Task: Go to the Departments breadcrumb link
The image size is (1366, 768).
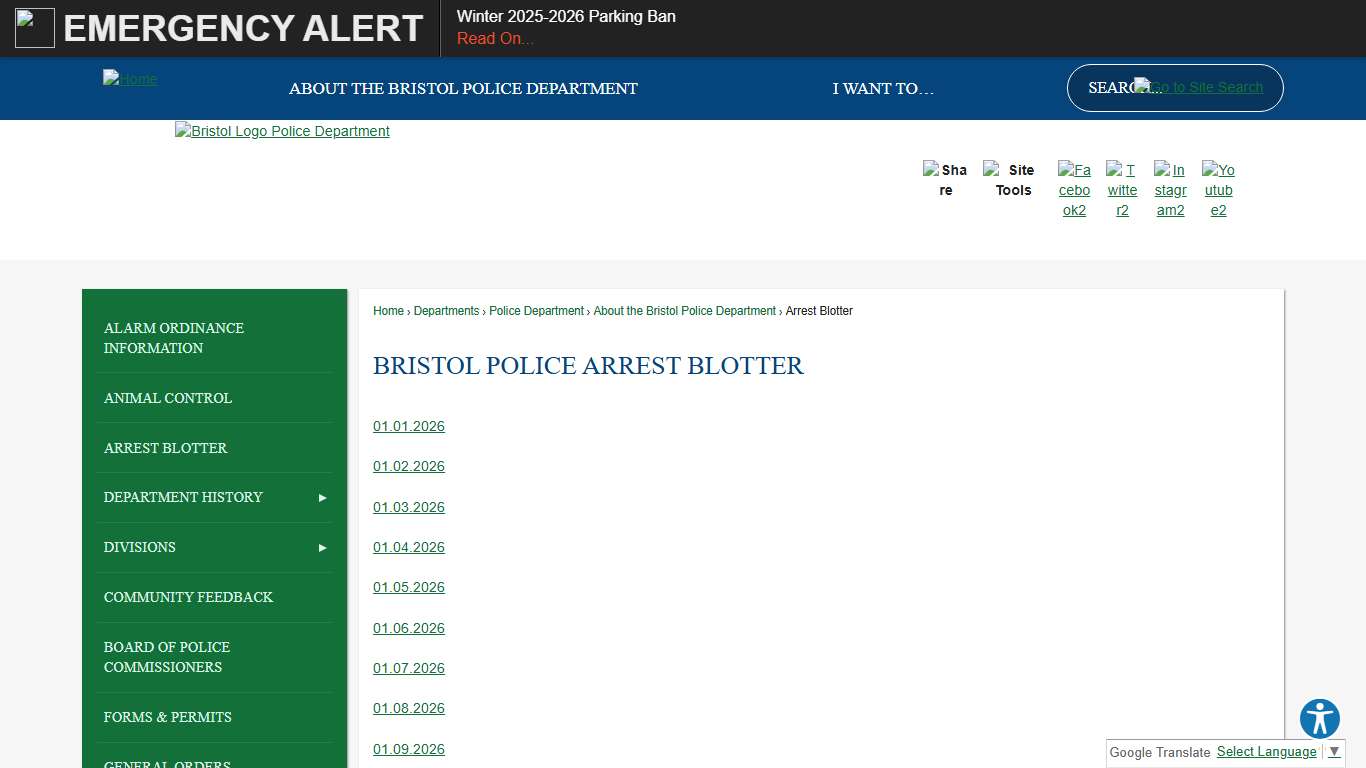Action: coord(447,311)
